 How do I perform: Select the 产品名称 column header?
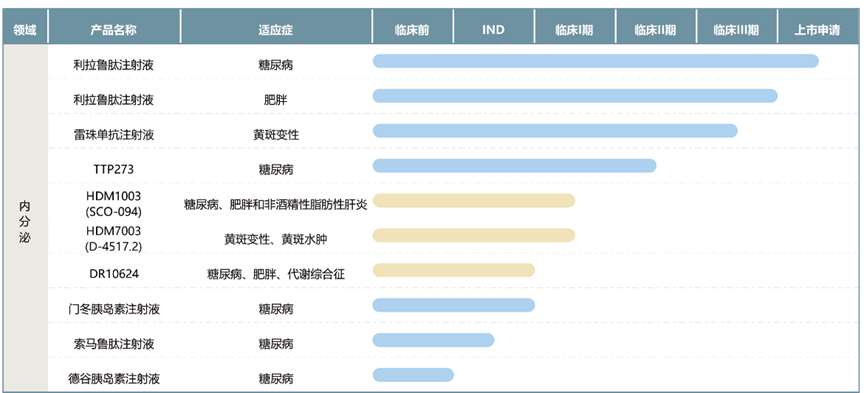[x=114, y=30]
